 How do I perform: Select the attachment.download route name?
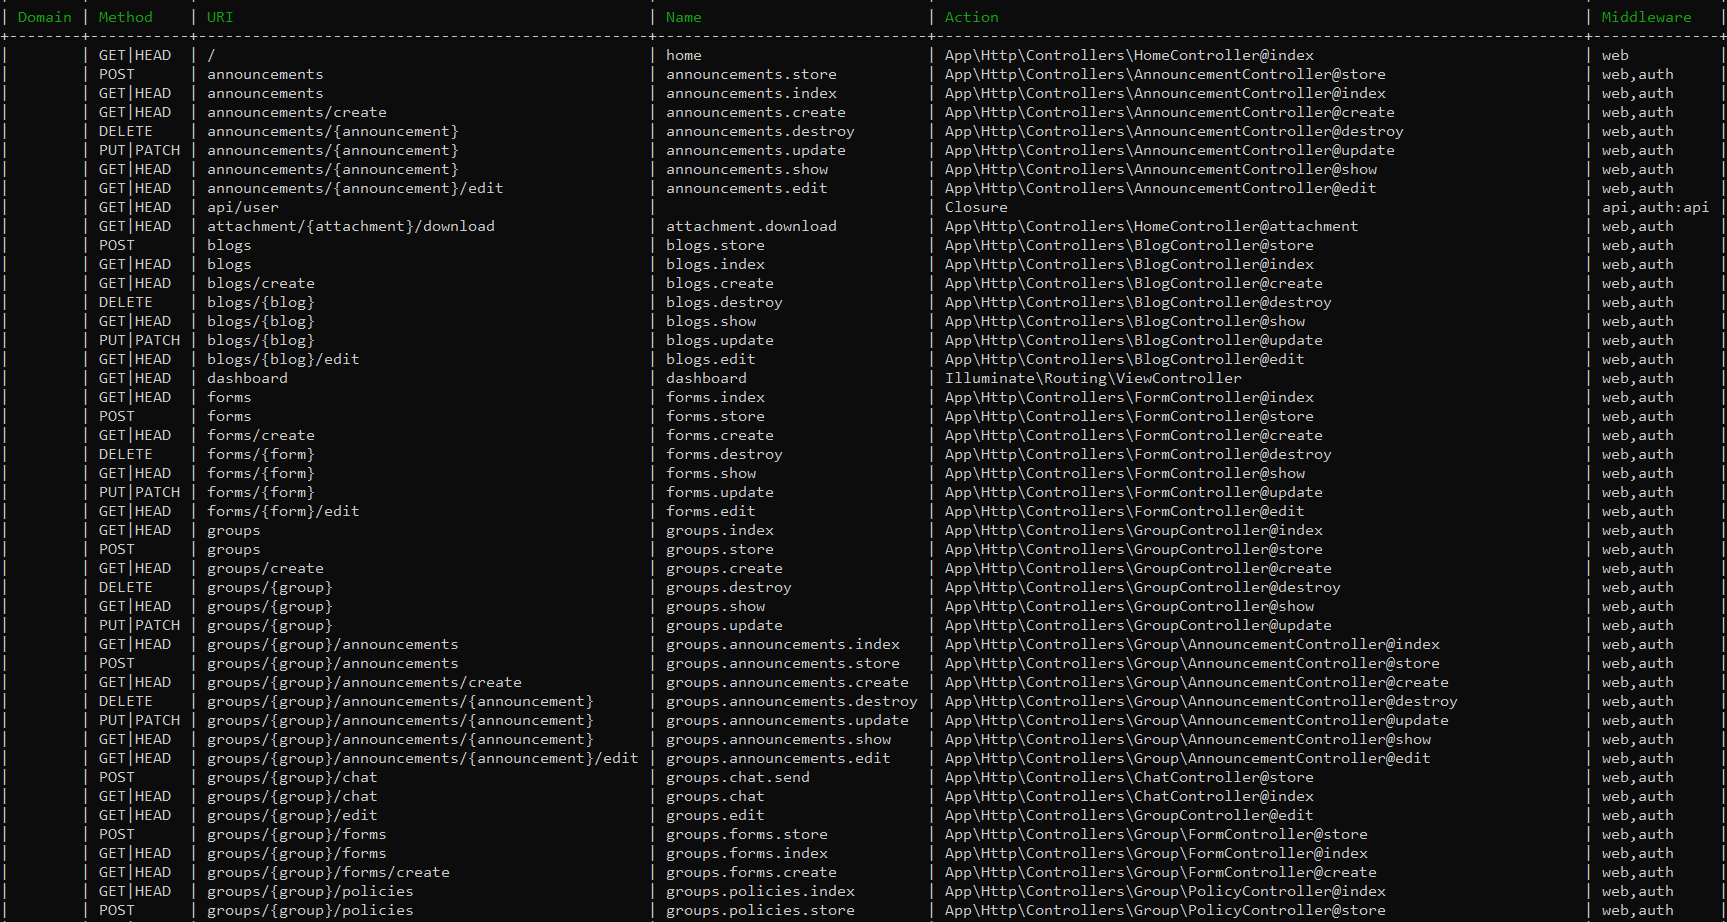[x=751, y=226]
